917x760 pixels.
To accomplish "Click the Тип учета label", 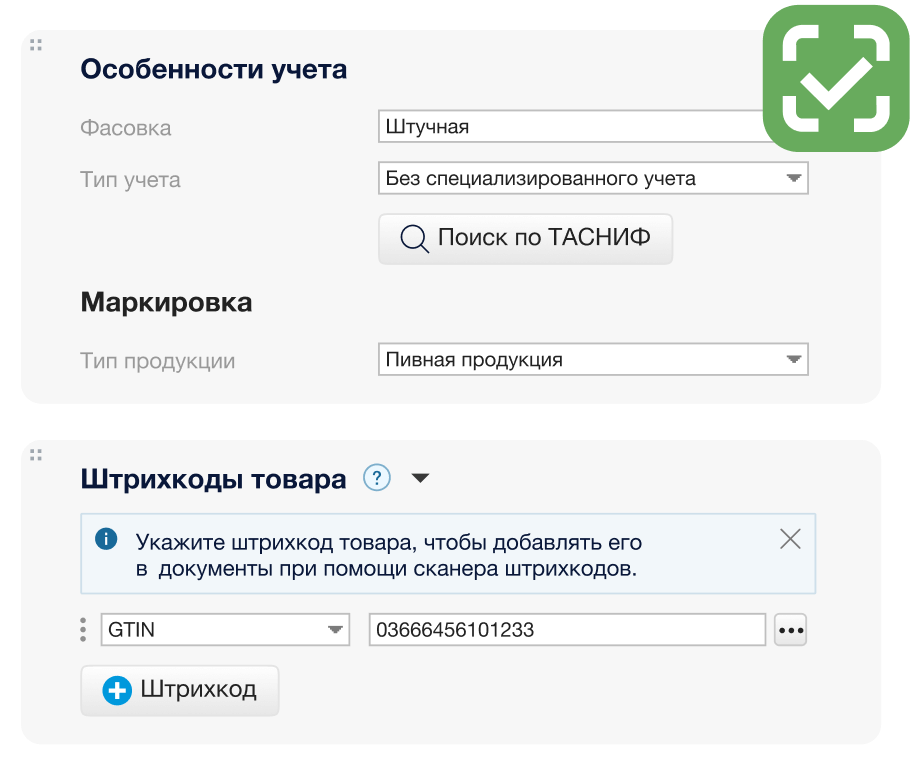I will (130, 180).
